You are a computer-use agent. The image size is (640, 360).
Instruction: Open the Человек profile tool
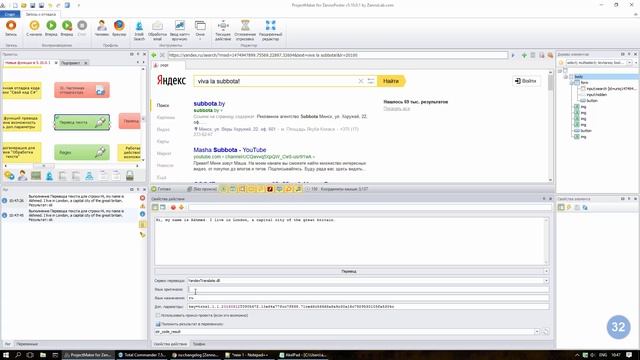coord(102,28)
